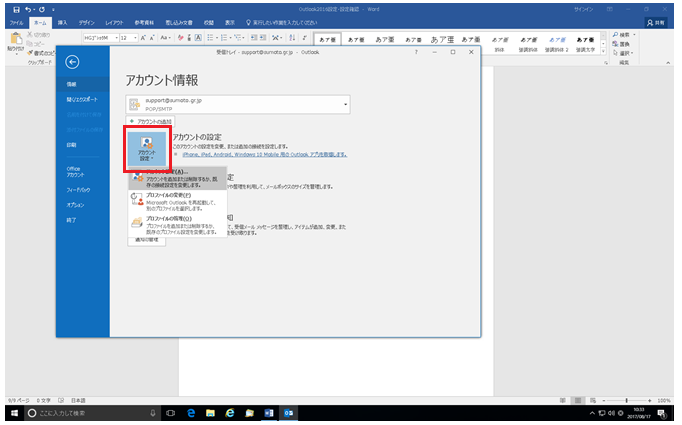
Task: Select Account Settings (A) menu entry
Action: tap(177, 178)
